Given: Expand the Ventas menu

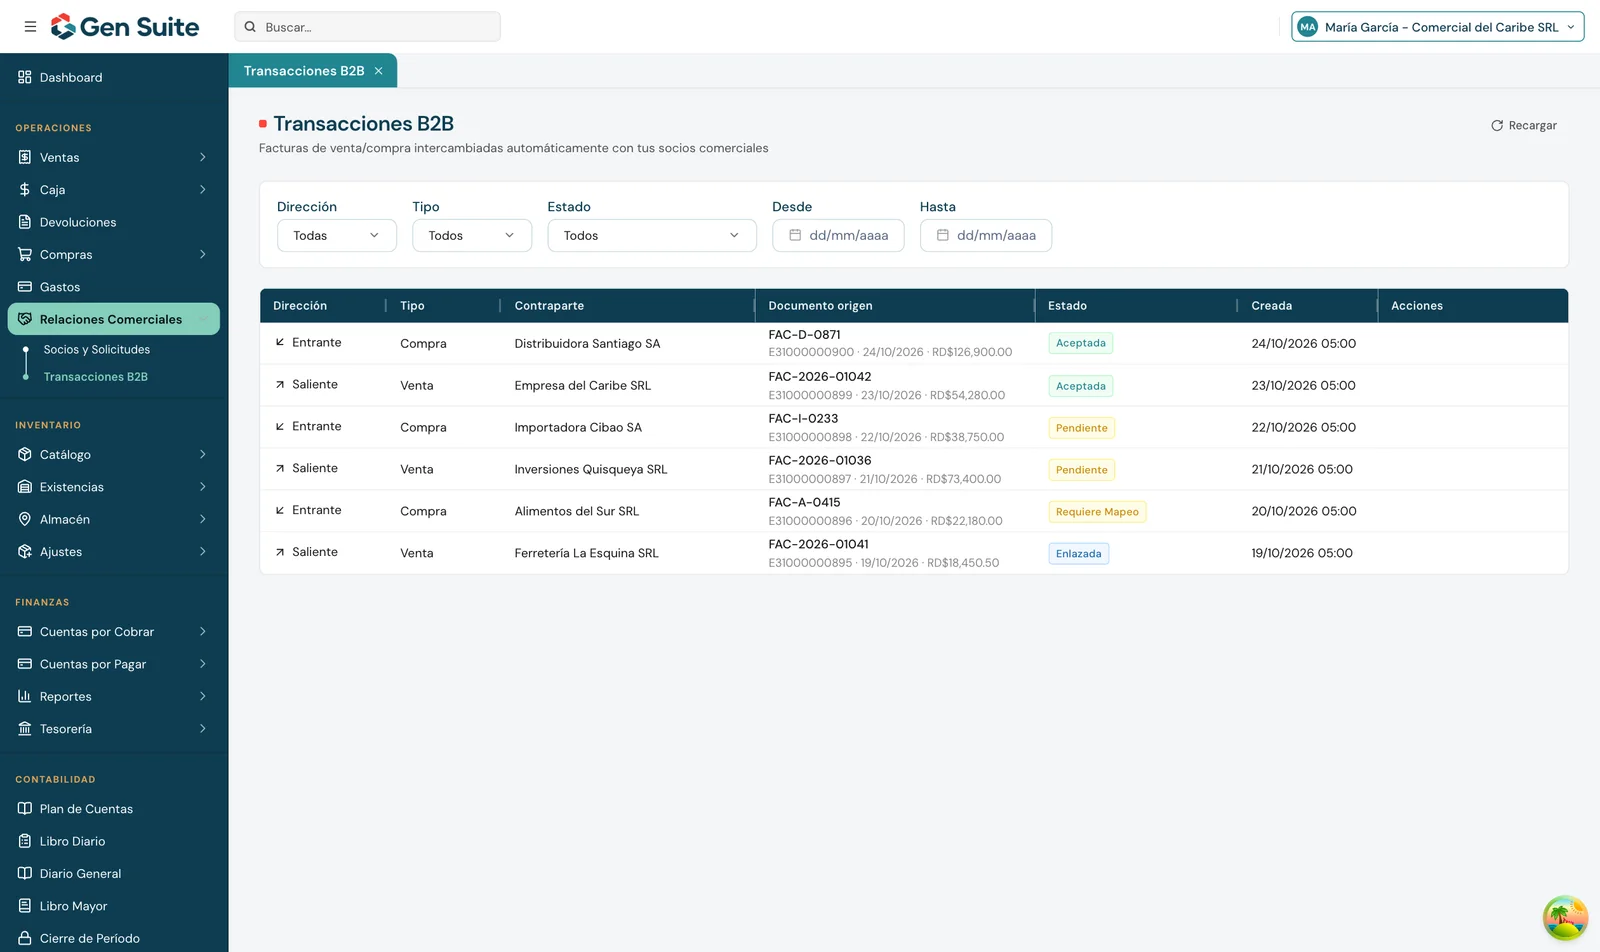Looking at the screenshot, I should coord(114,157).
